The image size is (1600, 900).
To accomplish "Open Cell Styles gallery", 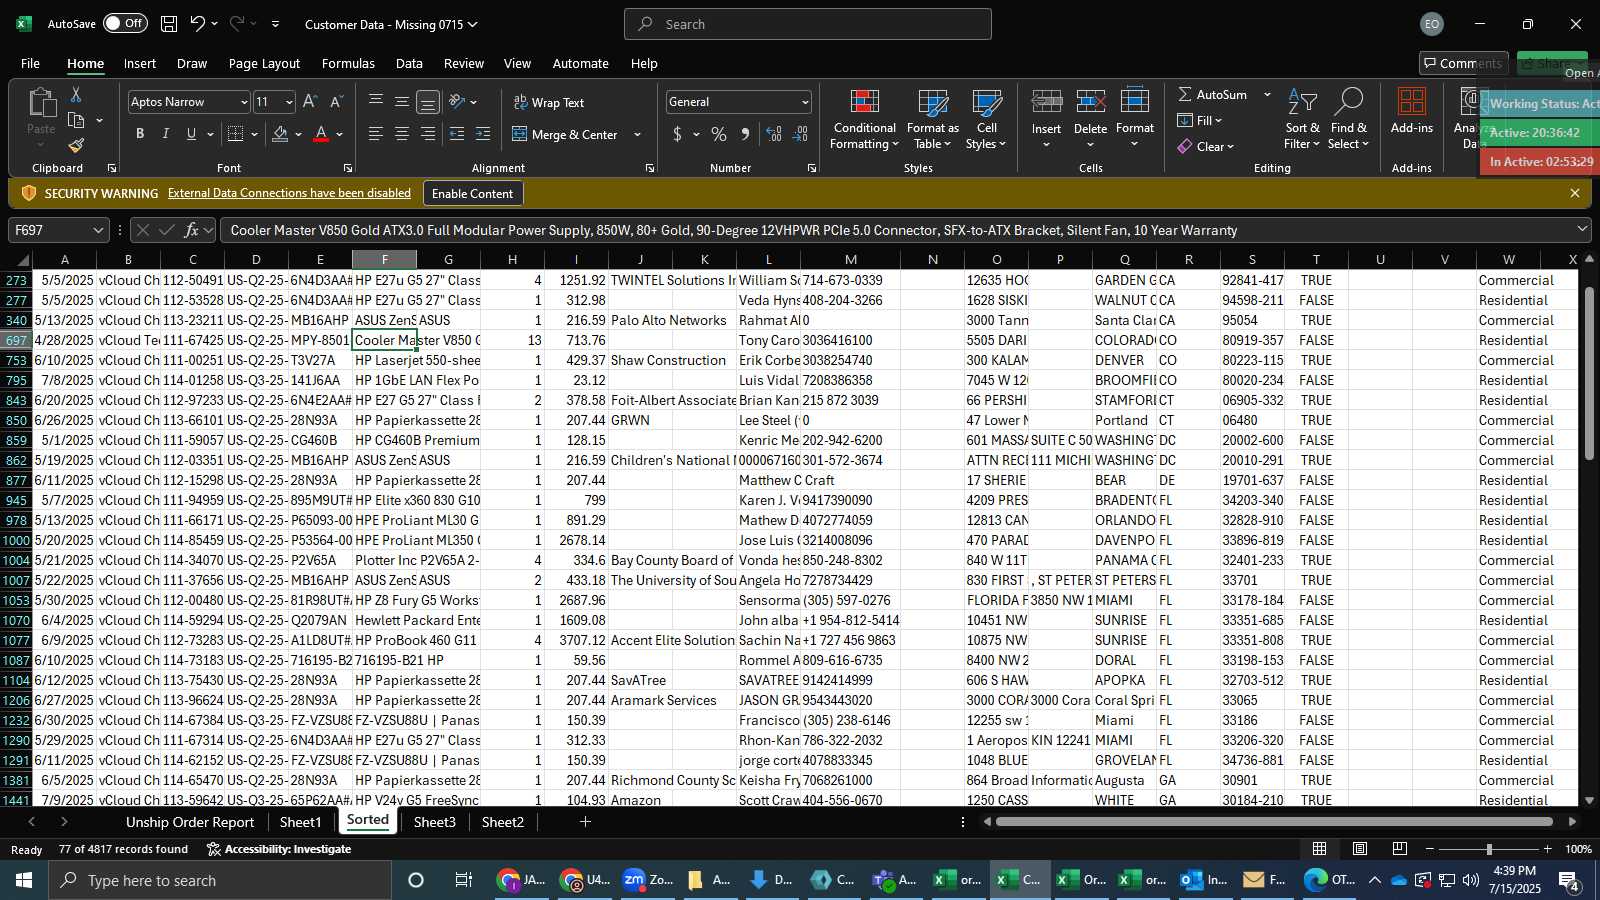I will [986, 120].
